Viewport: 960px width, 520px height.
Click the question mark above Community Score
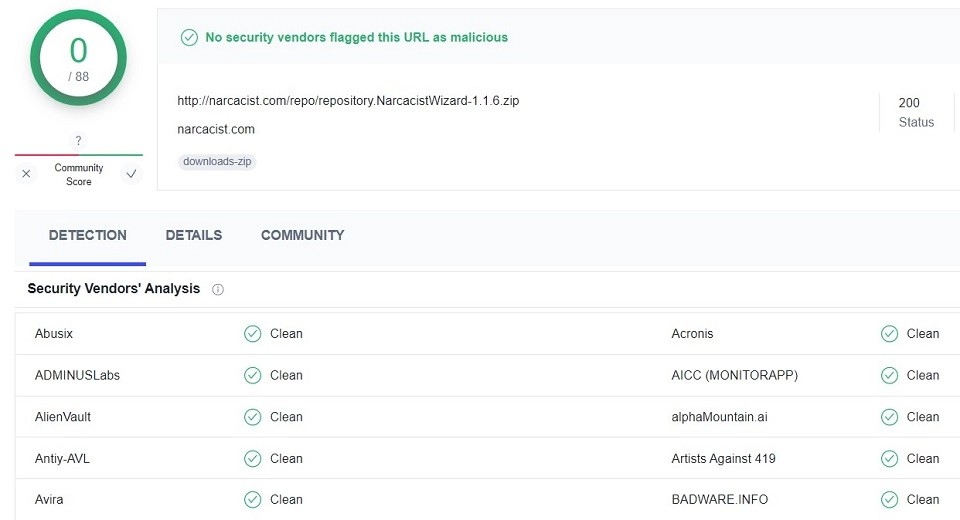[78, 140]
